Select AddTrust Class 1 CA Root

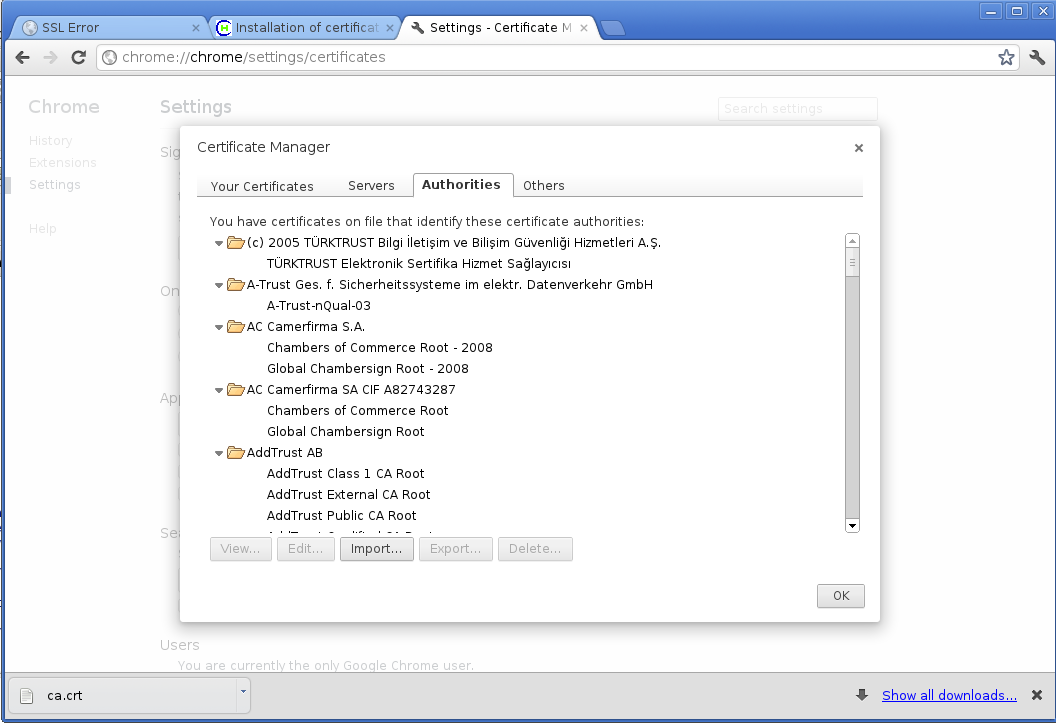point(345,473)
